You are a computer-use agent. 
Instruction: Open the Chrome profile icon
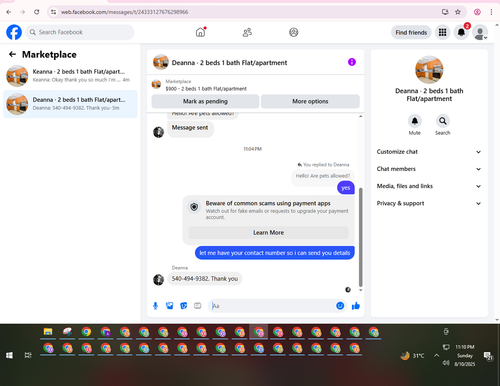[x=477, y=12]
